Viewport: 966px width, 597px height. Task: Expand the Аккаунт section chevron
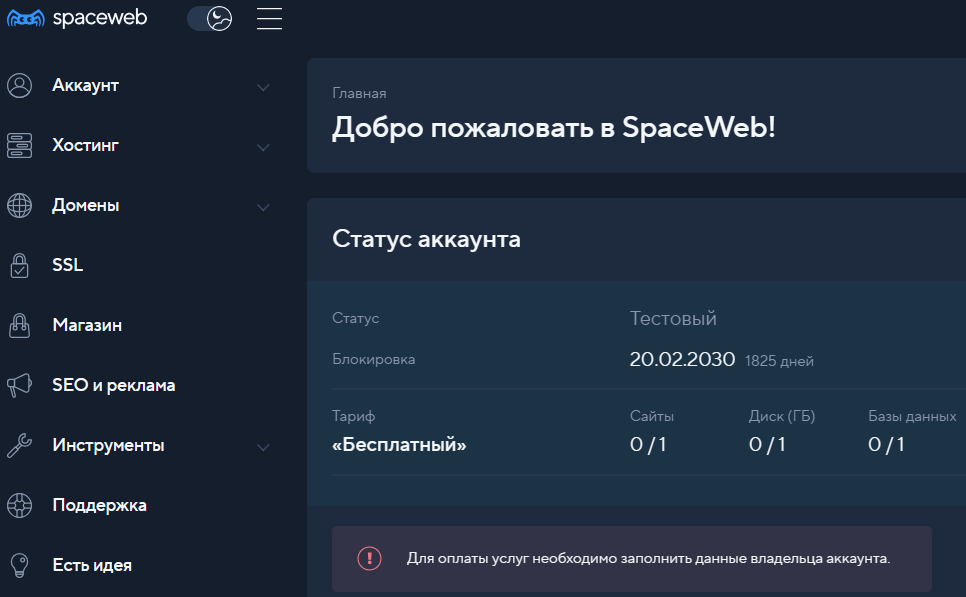tap(263, 87)
